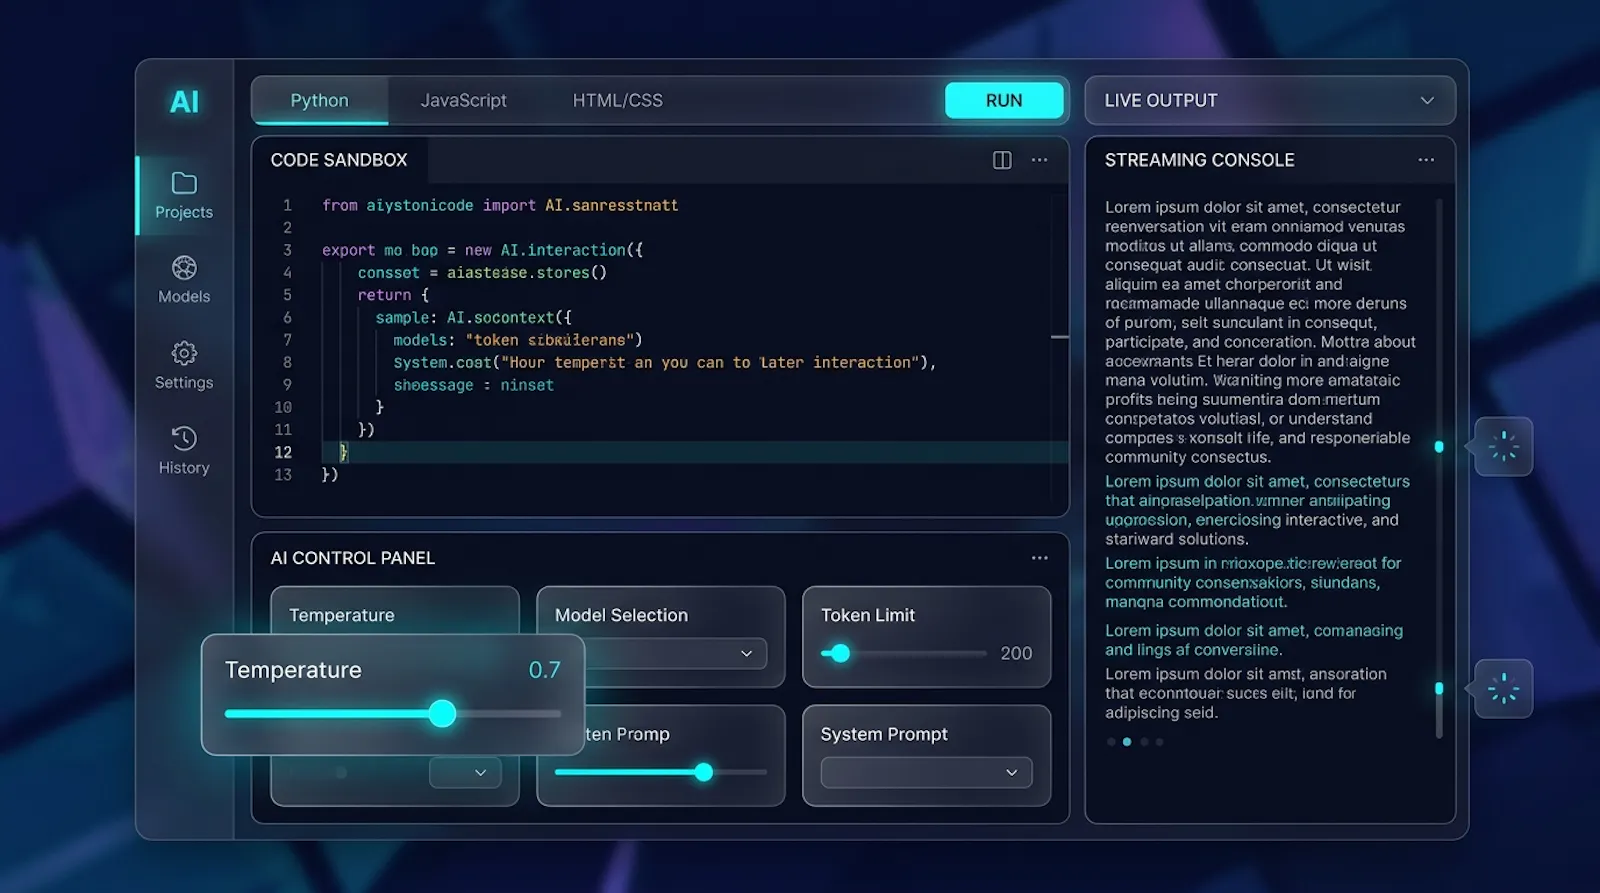Open AI Control Panel more options
The width and height of the screenshot is (1600, 893).
click(1040, 558)
